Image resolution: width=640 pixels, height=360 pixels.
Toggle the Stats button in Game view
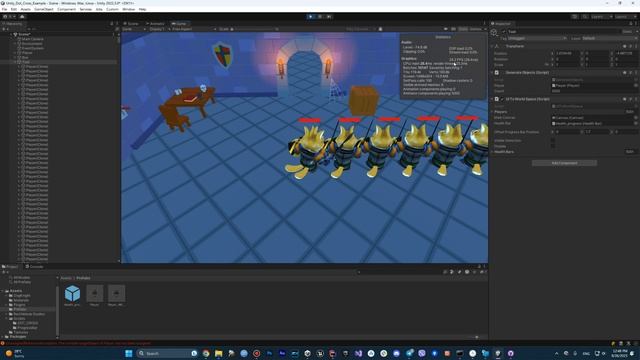[463, 29]
